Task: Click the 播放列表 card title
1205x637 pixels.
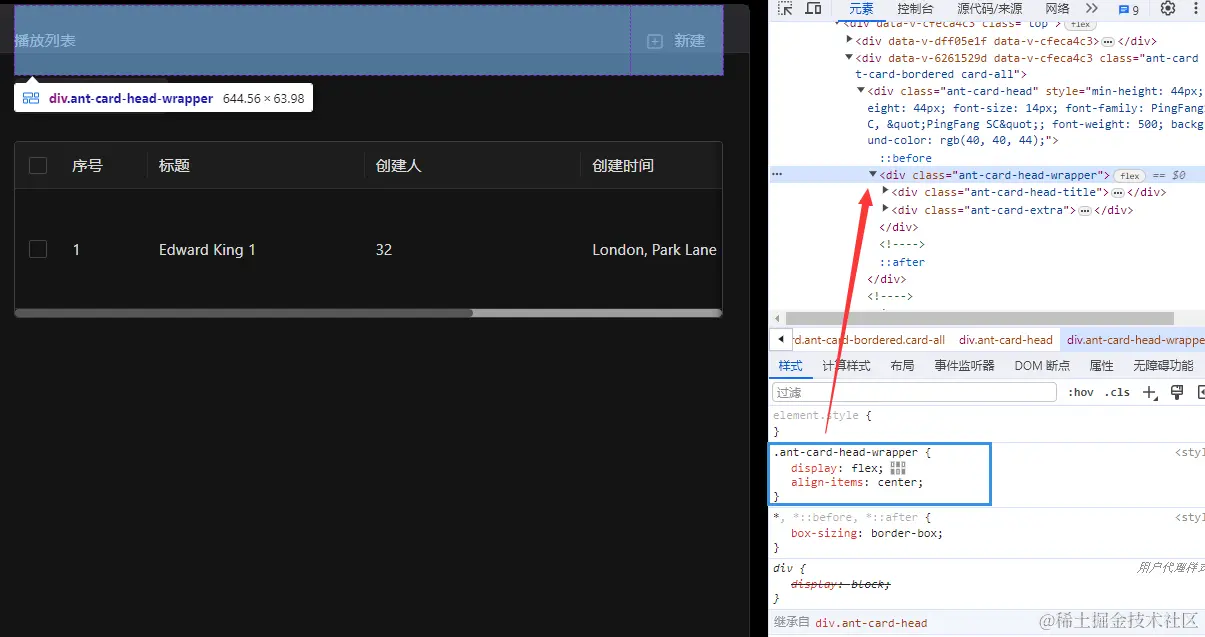Action: [x=45, y=41]
